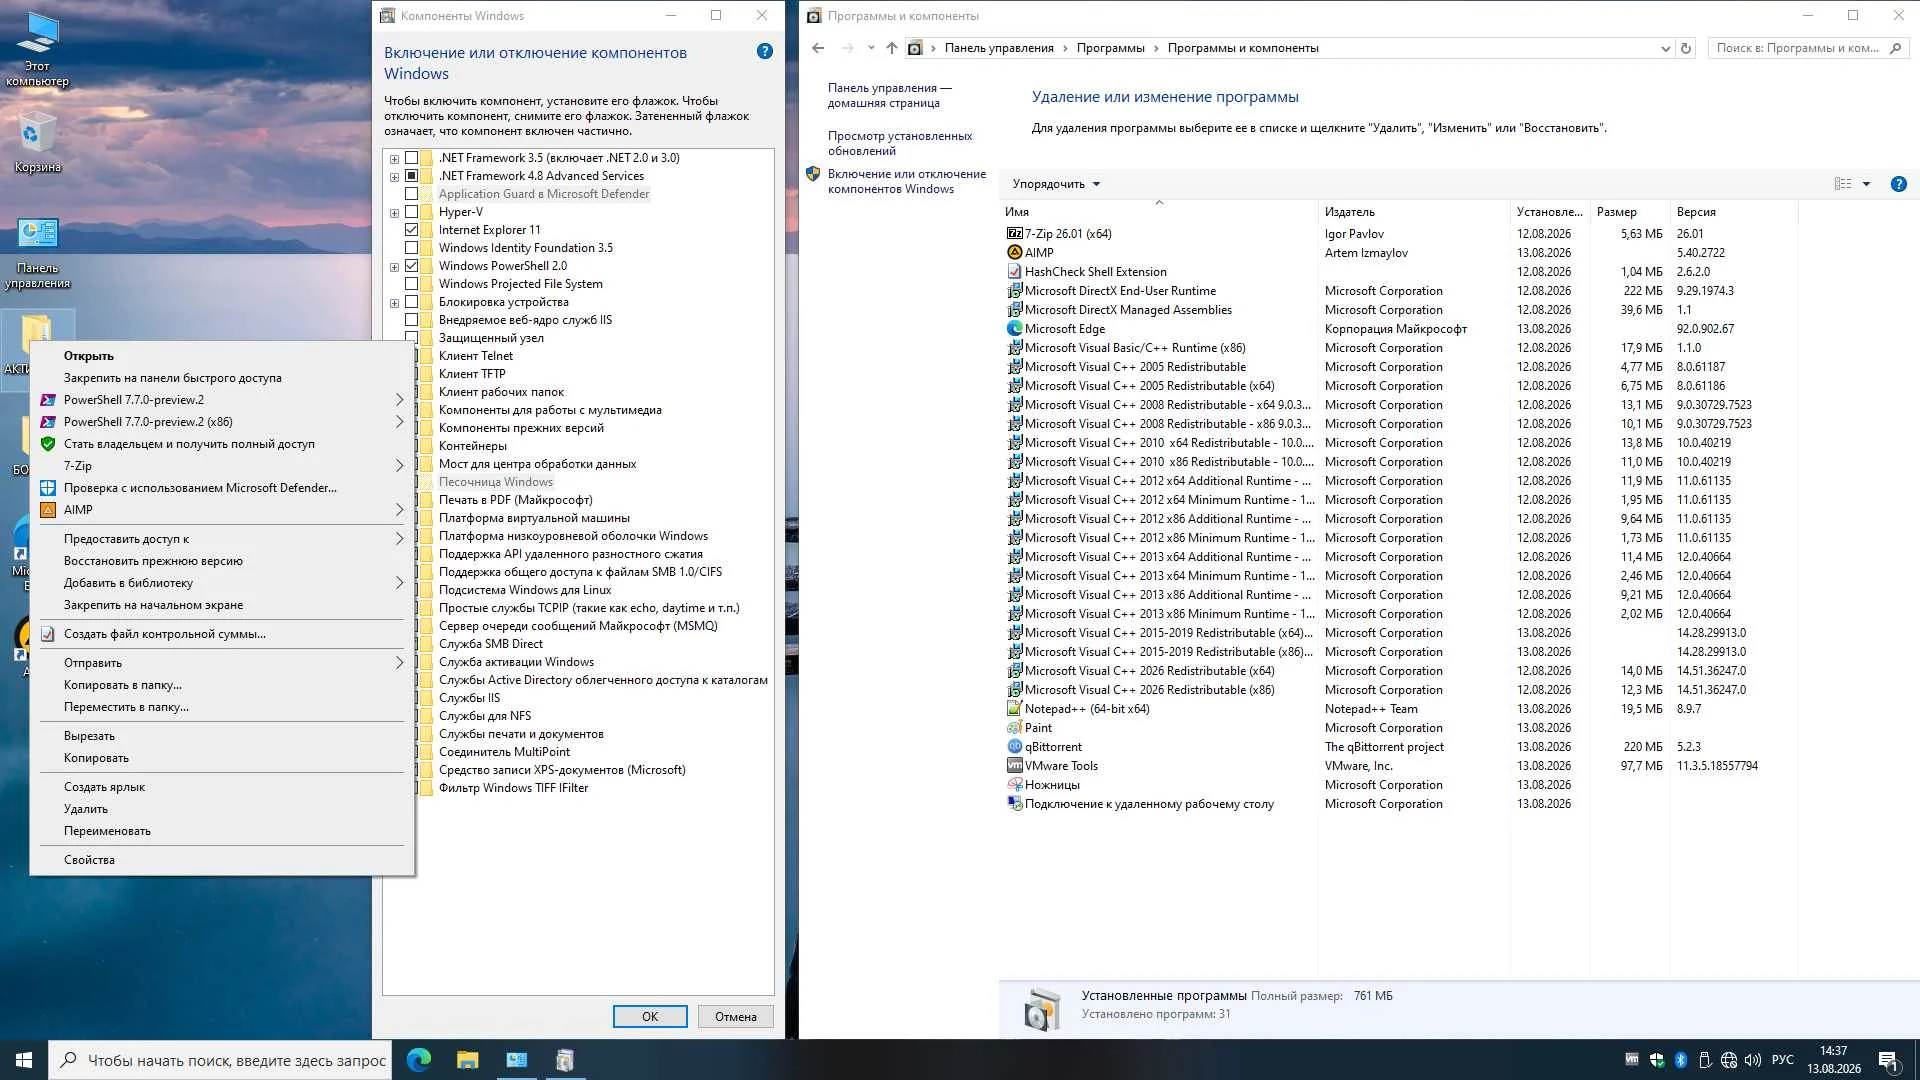
Task: Click Bluetooth icon in system tray
Action: pyautogui.click(x=1681, y=1060)
